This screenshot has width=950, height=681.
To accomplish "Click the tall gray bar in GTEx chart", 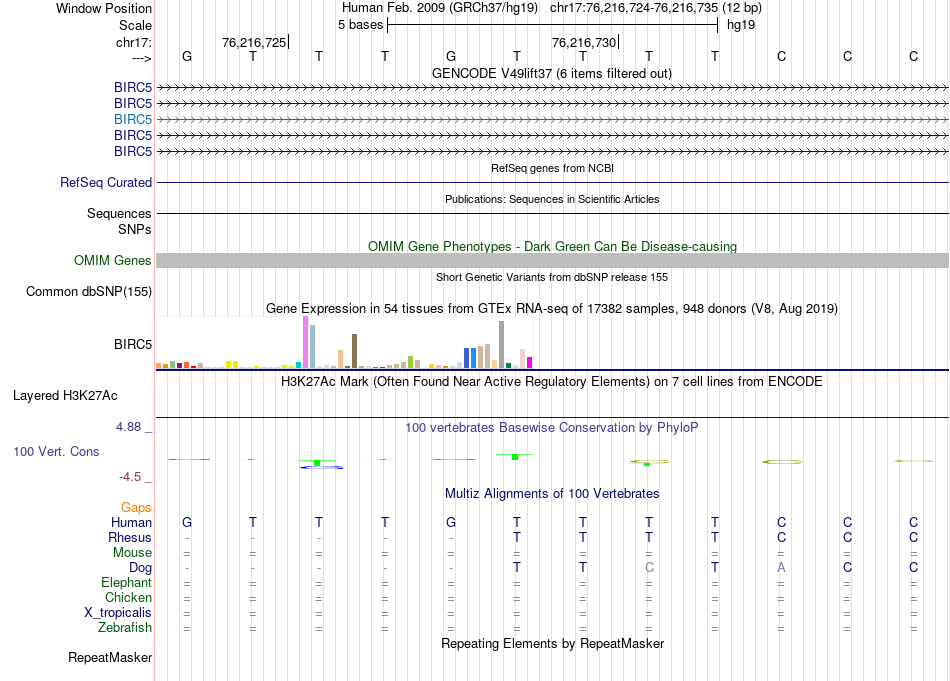I will [x=502, y=345].
